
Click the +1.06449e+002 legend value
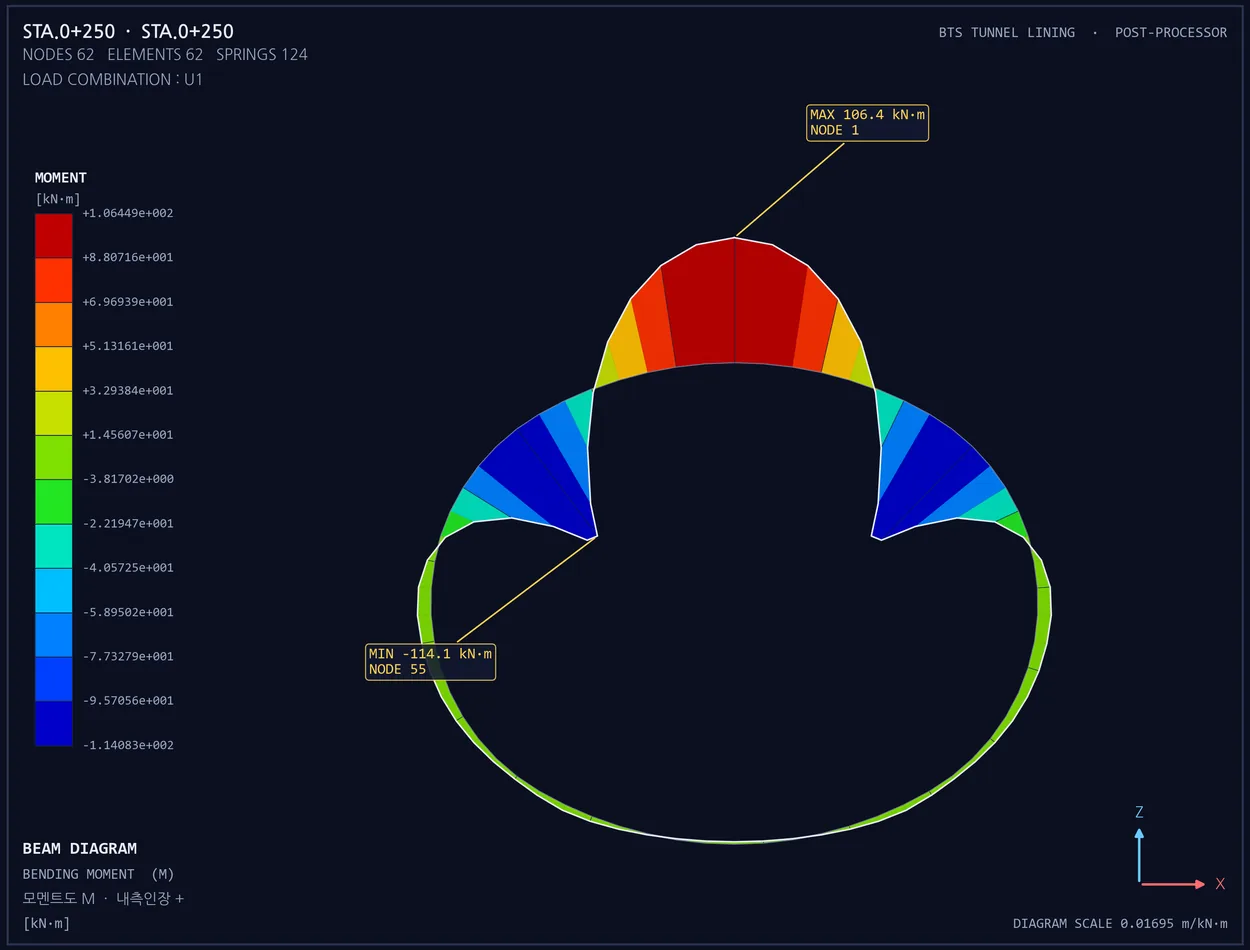click(128, 213)
